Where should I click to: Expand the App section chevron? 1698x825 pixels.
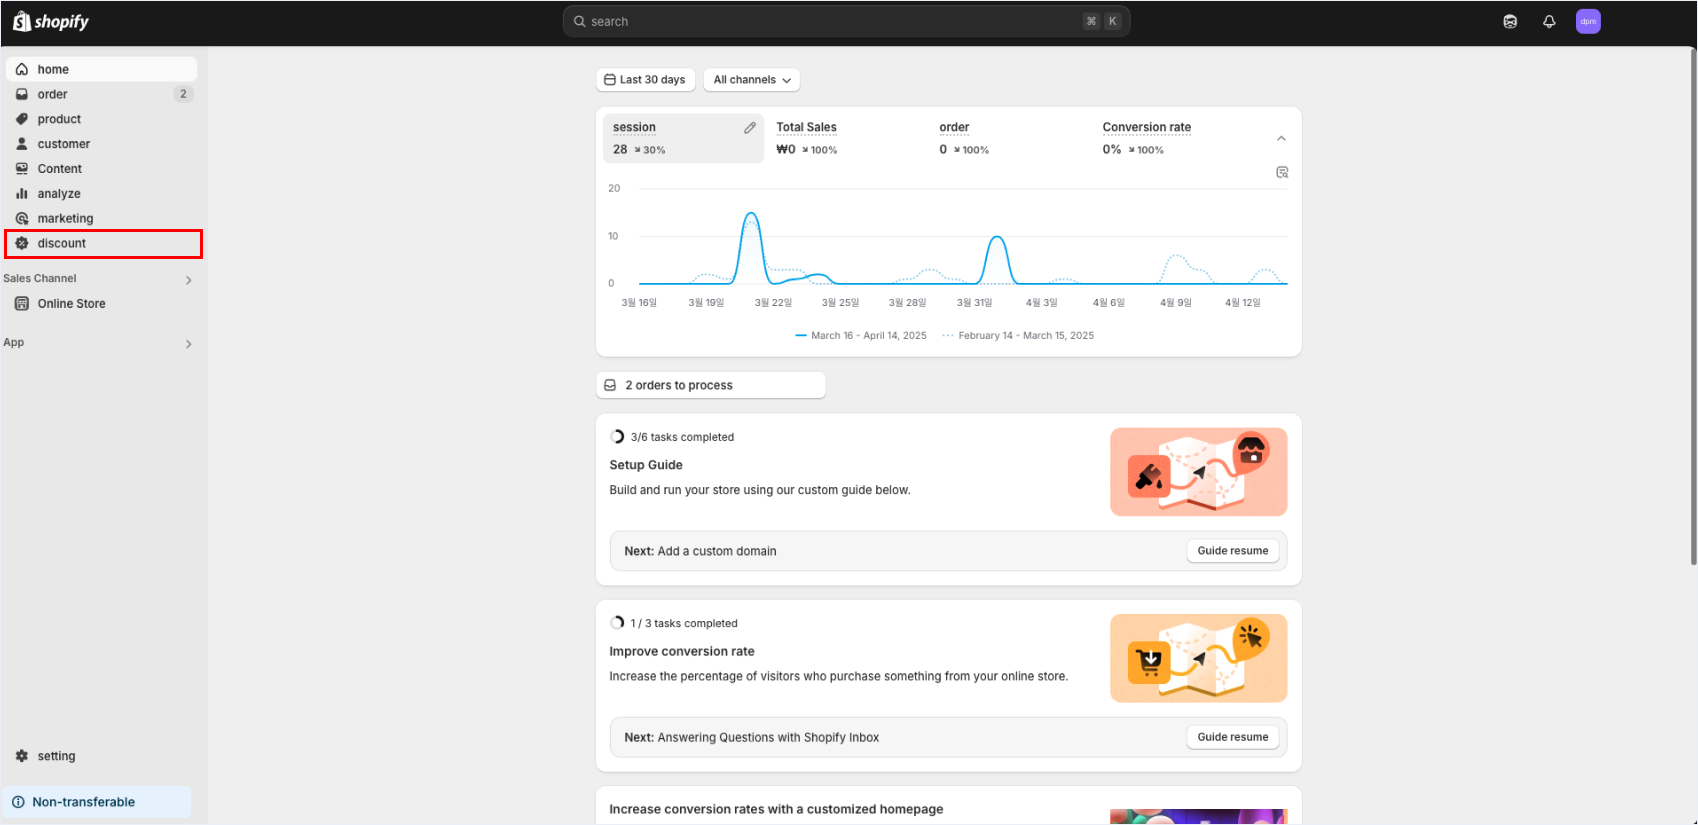(x=188, y=344)
